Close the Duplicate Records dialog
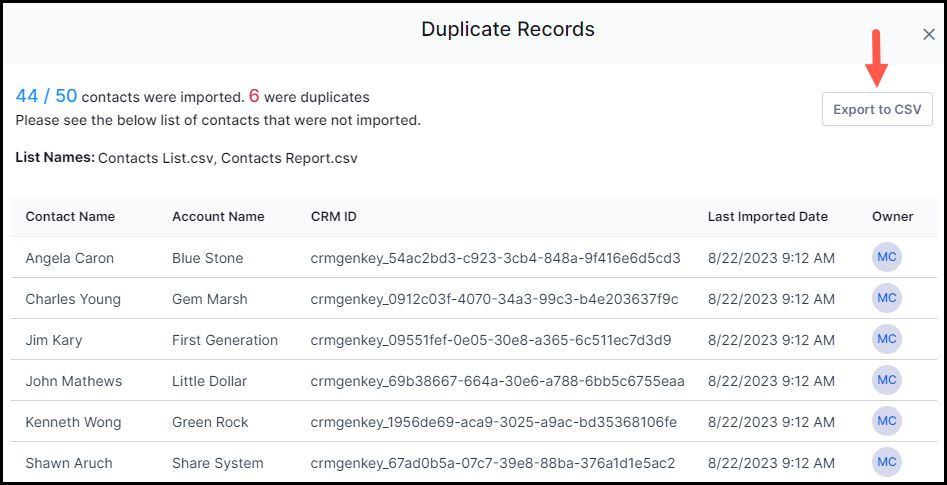947x485 pixels. [929, 35]
